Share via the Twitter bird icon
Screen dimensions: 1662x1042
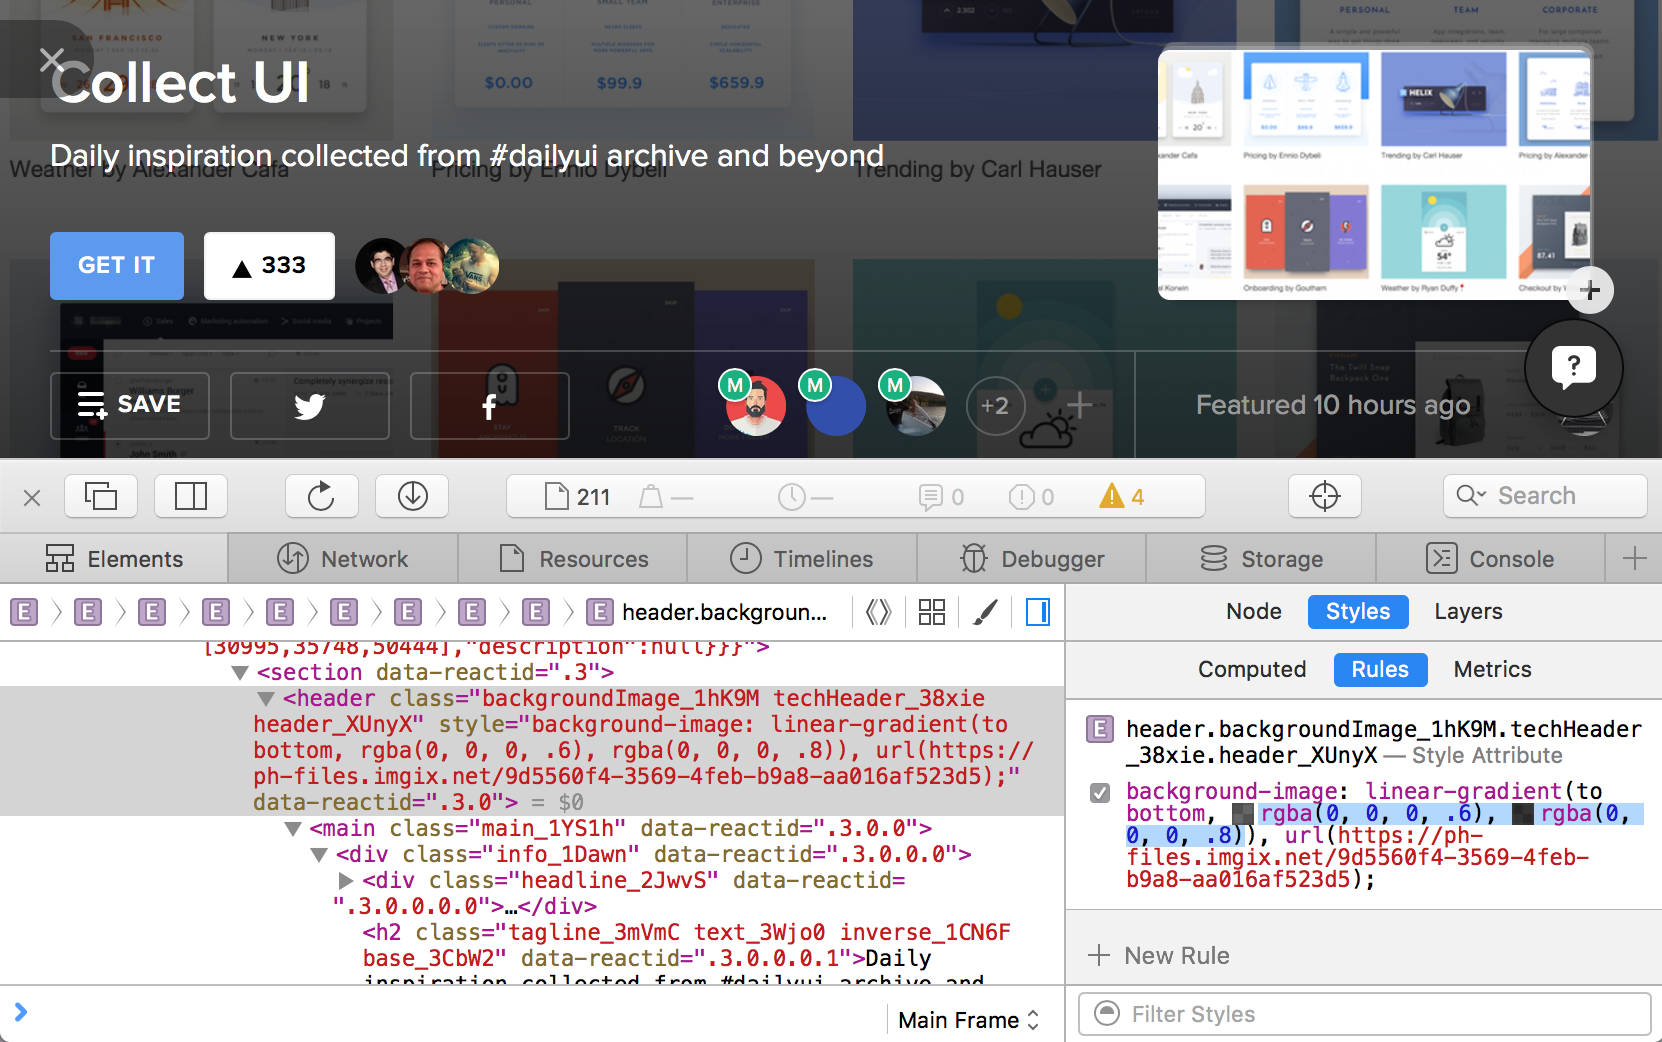click(x=310, y=406)
